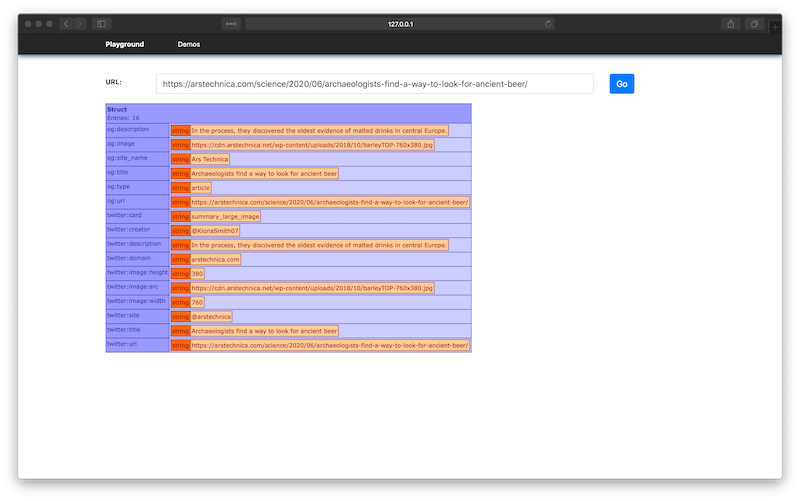This screenshot has width=800, height=501.
Task: Open the Playground nav tab
Action: 124,44
